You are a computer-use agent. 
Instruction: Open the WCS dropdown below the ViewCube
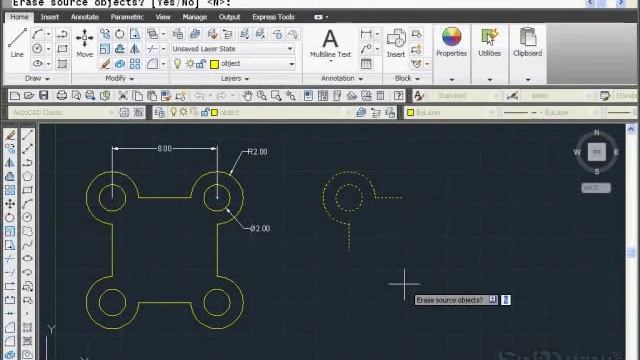coord(596,188)
